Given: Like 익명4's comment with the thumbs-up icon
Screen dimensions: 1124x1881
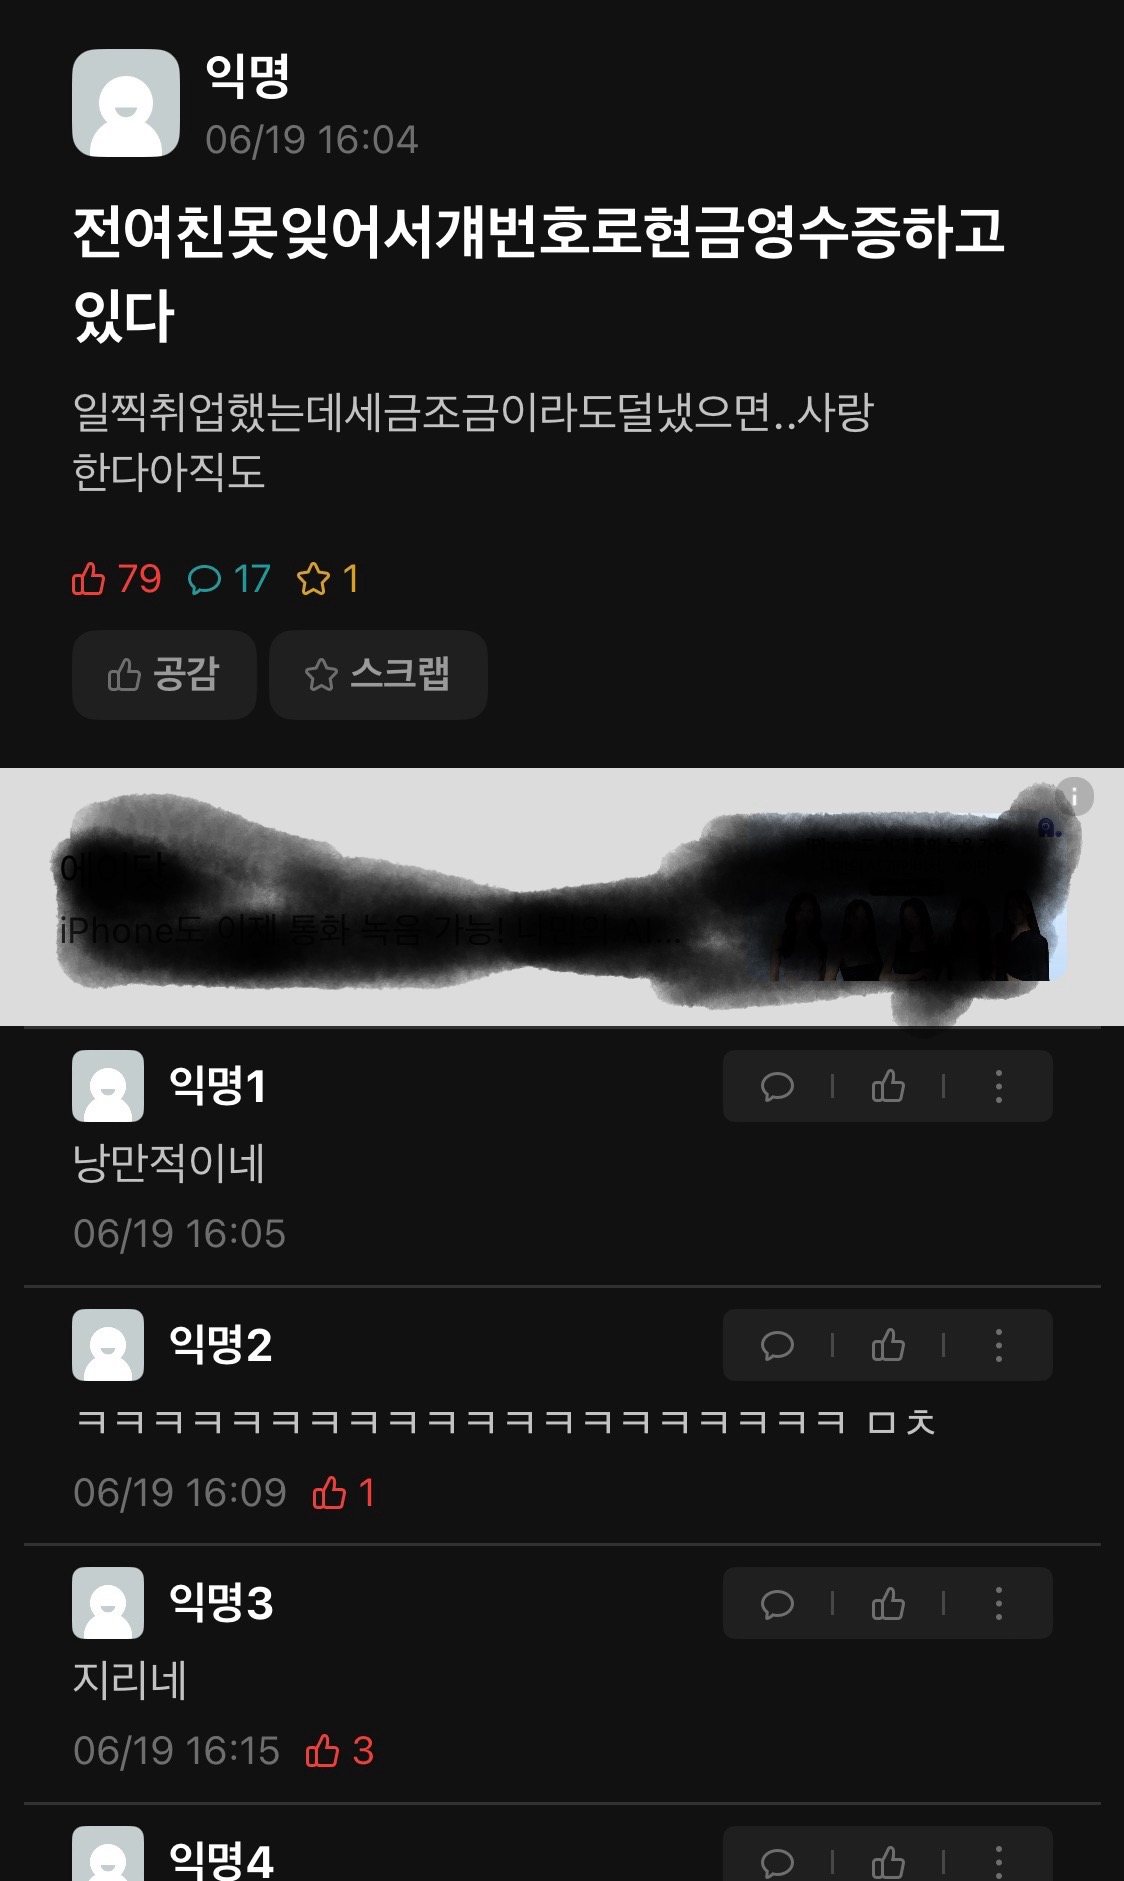Looking at the screenshot, I should pos(888,1862).
